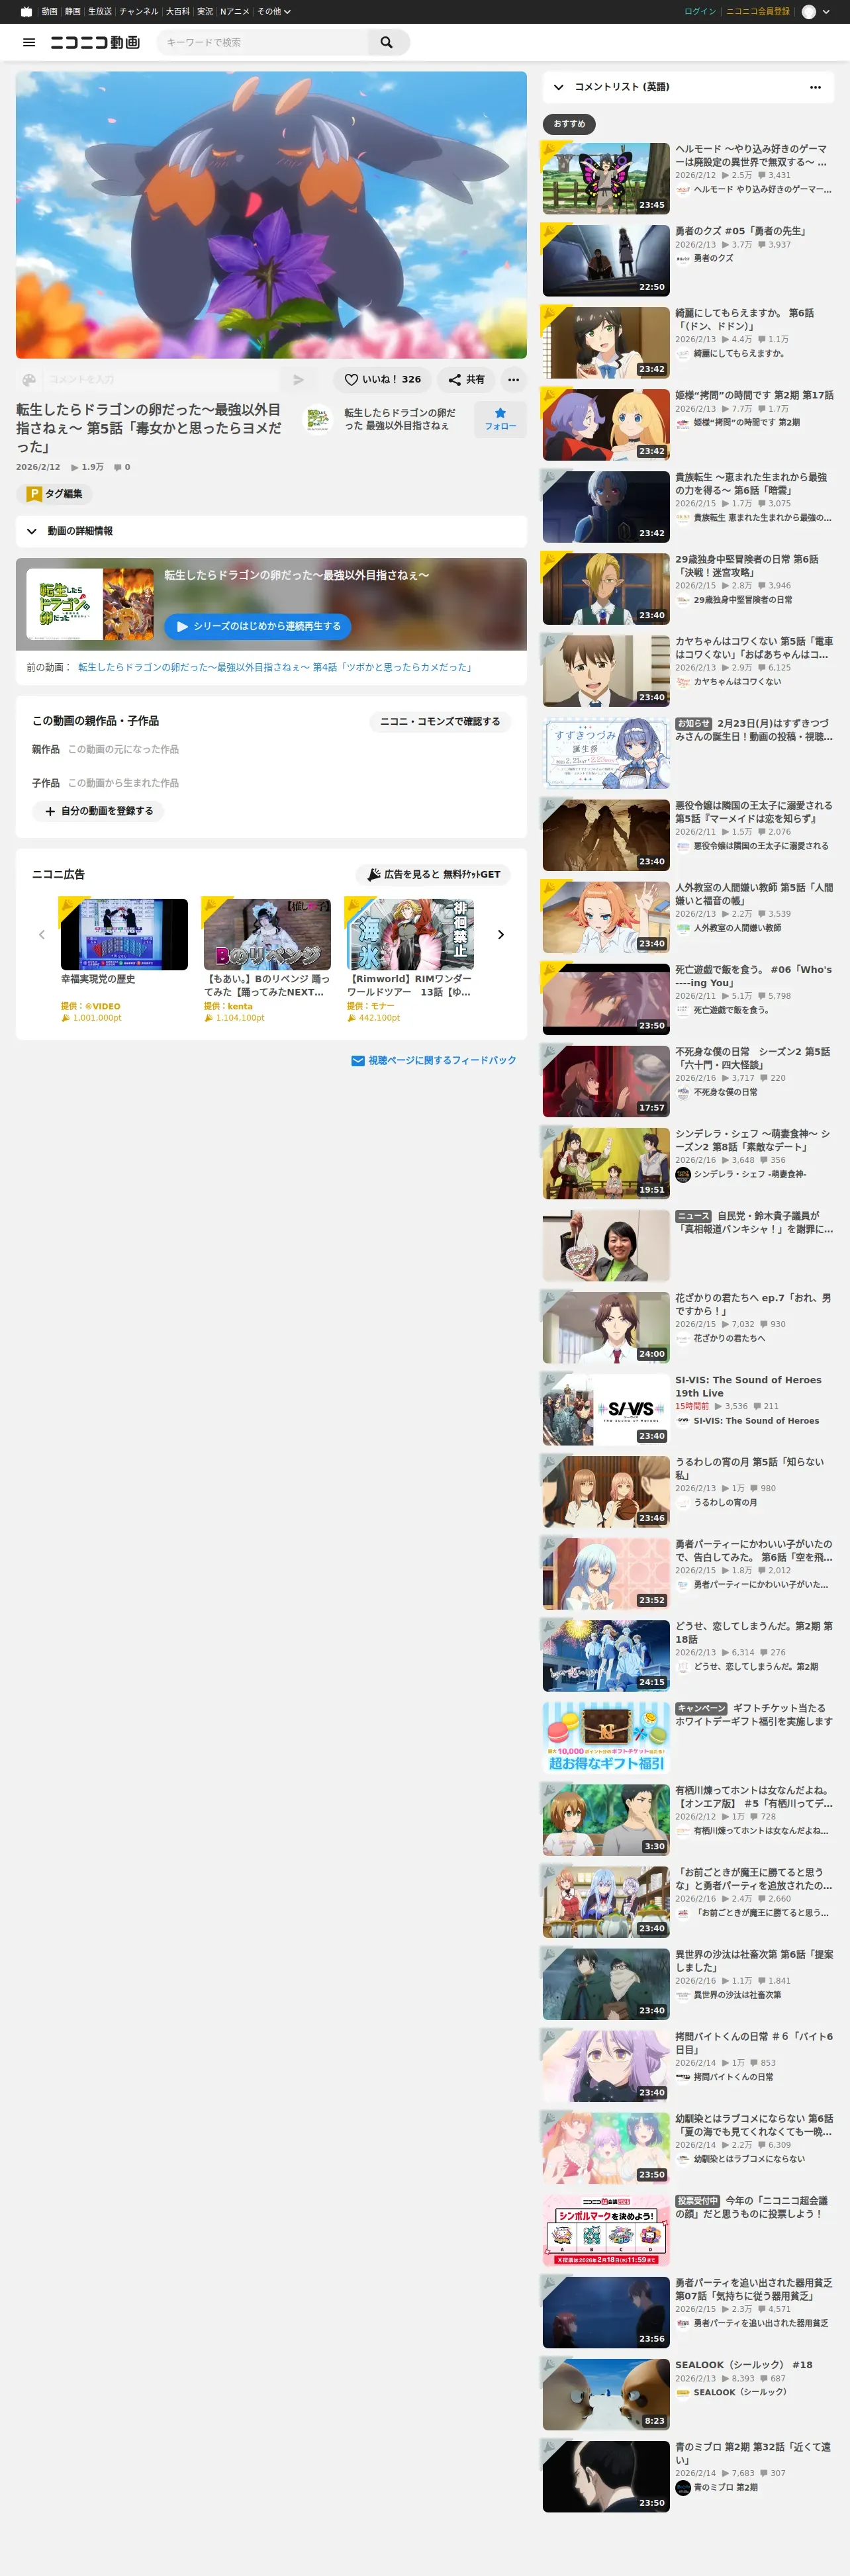Viewport: 850px width, 2576px height.
Task: Open the 動画 top menu item
Action: tap(49, 12)
